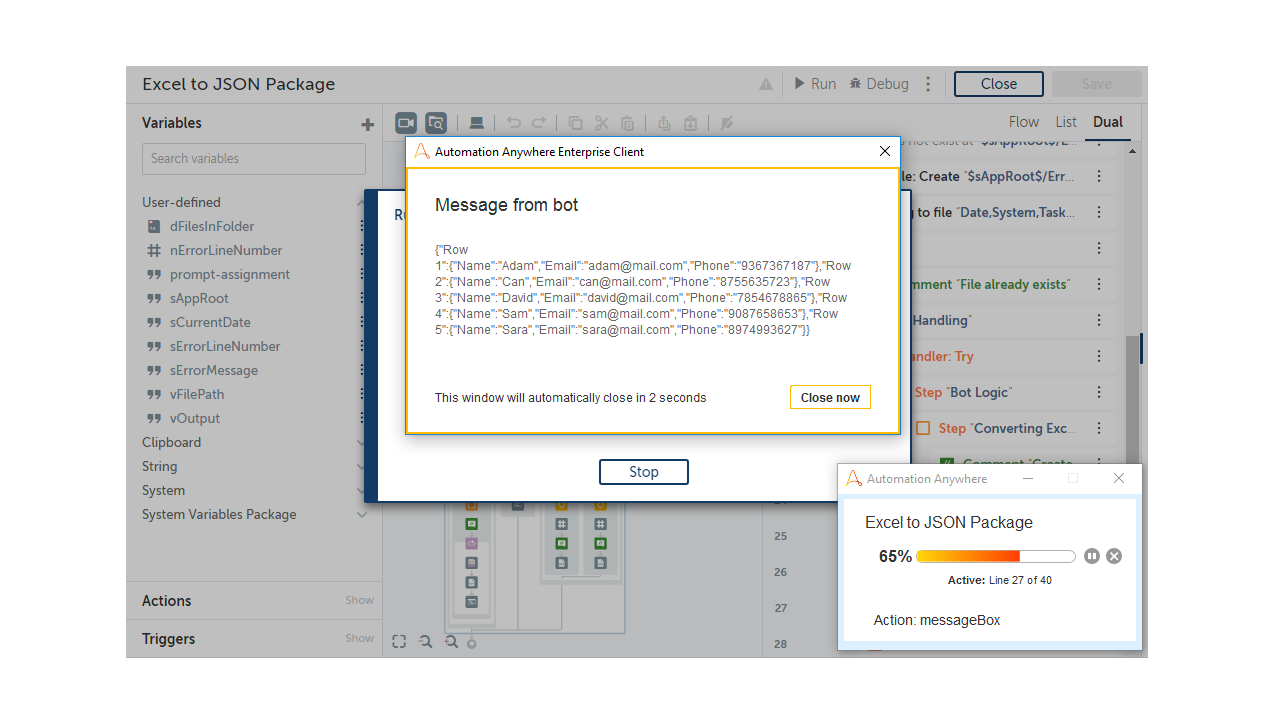Viewport: 1280px width, 720px height.
Task: Open the header's vertical three-dot menu
Action: 928,84
